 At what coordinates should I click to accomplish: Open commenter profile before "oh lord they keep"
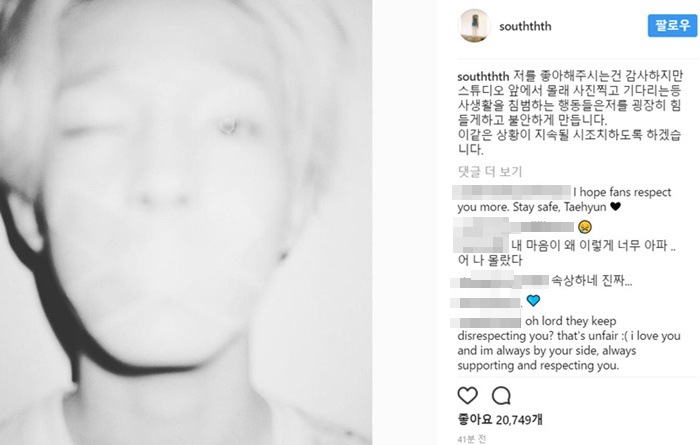[x=486, y=322]
